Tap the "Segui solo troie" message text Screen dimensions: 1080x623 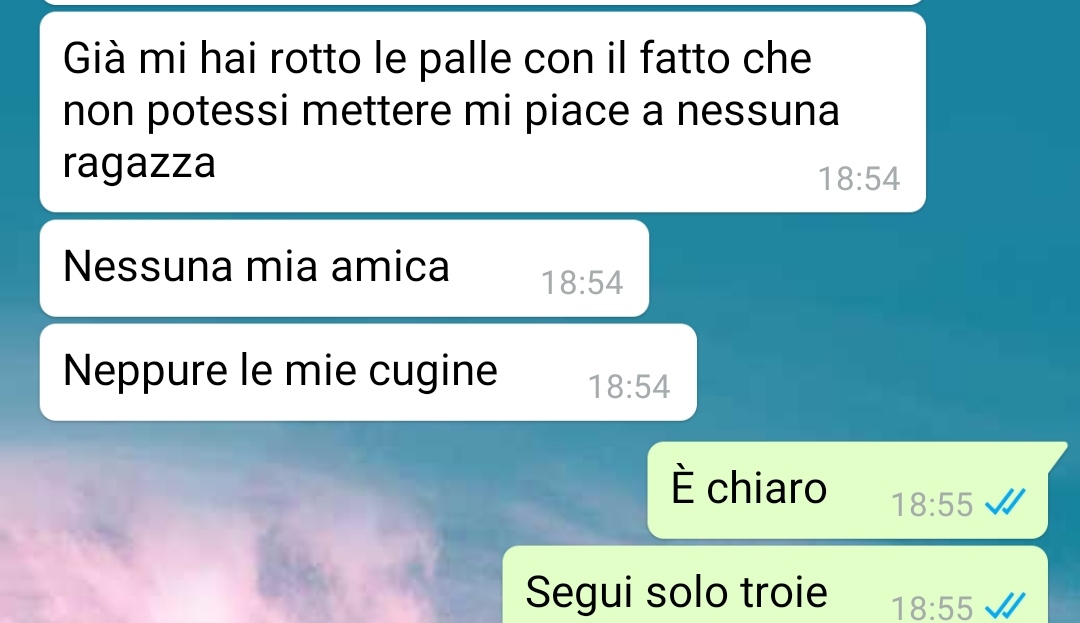[676, 592]
